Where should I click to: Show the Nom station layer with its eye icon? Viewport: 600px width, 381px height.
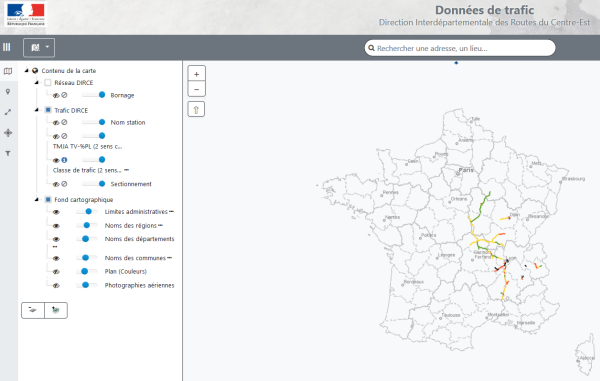tap(56, 122)
